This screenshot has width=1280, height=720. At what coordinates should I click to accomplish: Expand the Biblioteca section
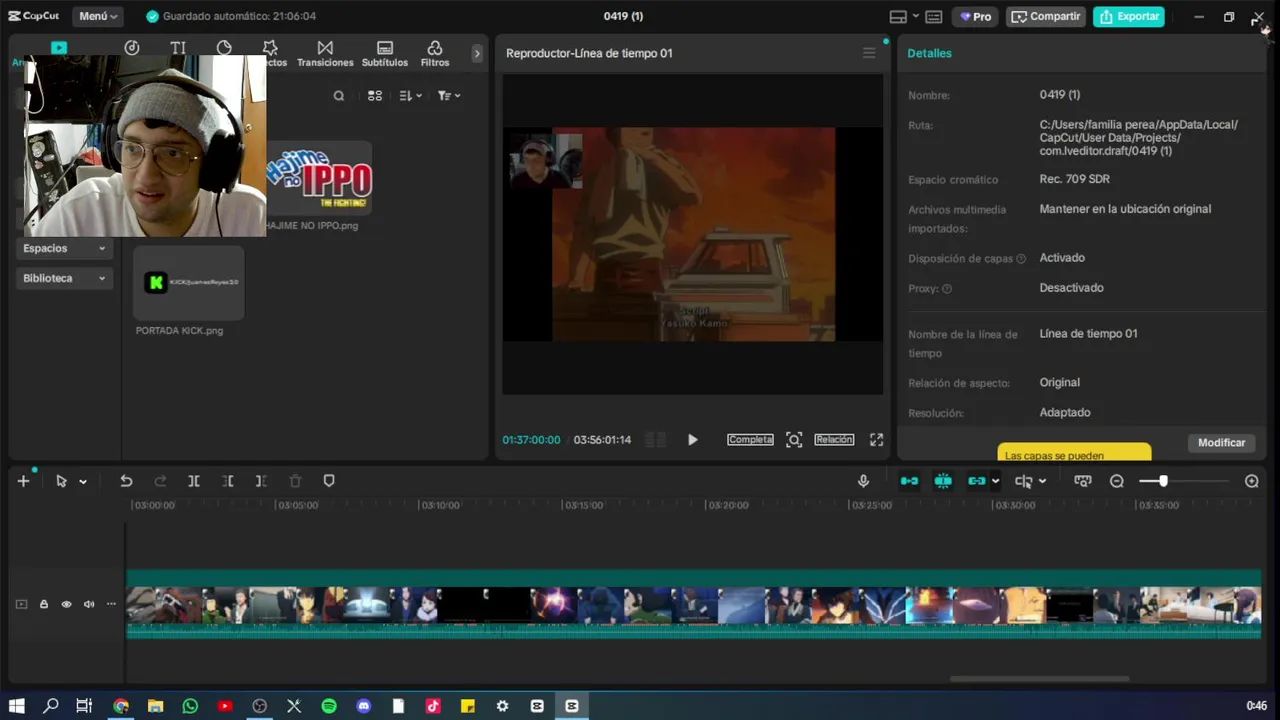pyautogui.click(x=64, y=278)
